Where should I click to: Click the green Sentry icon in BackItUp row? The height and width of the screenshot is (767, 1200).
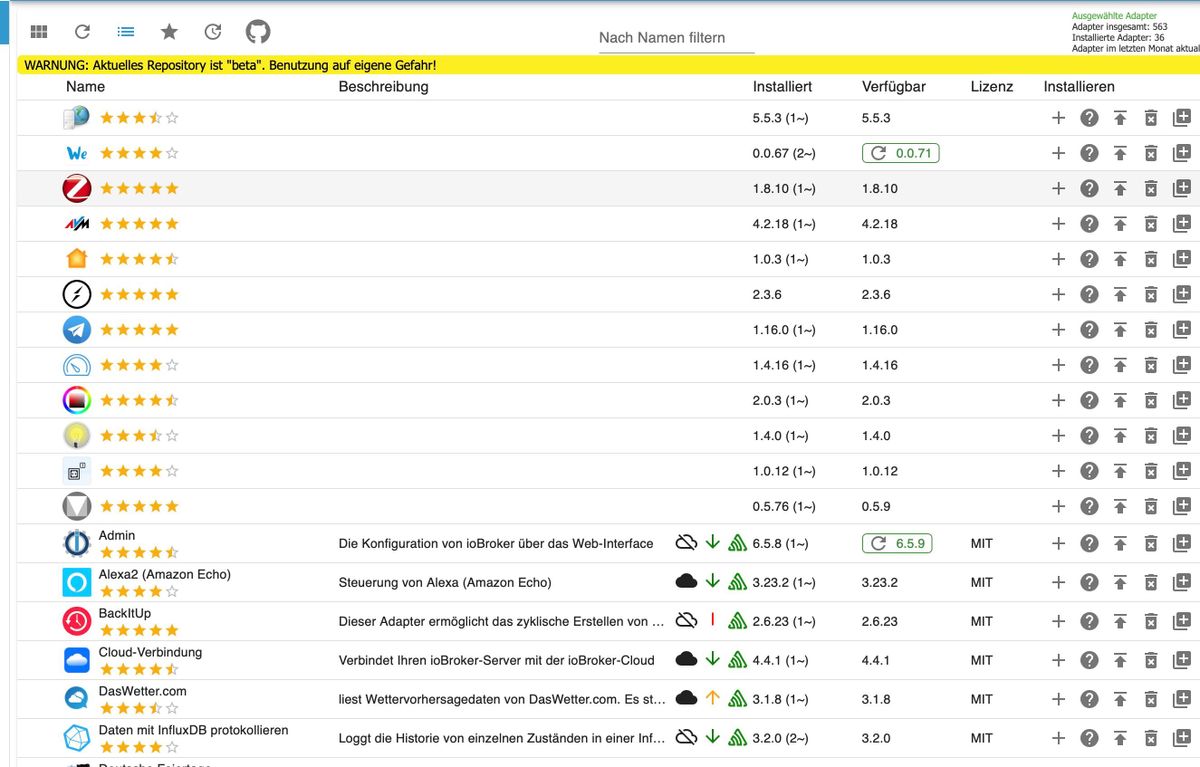pos(738,621)
